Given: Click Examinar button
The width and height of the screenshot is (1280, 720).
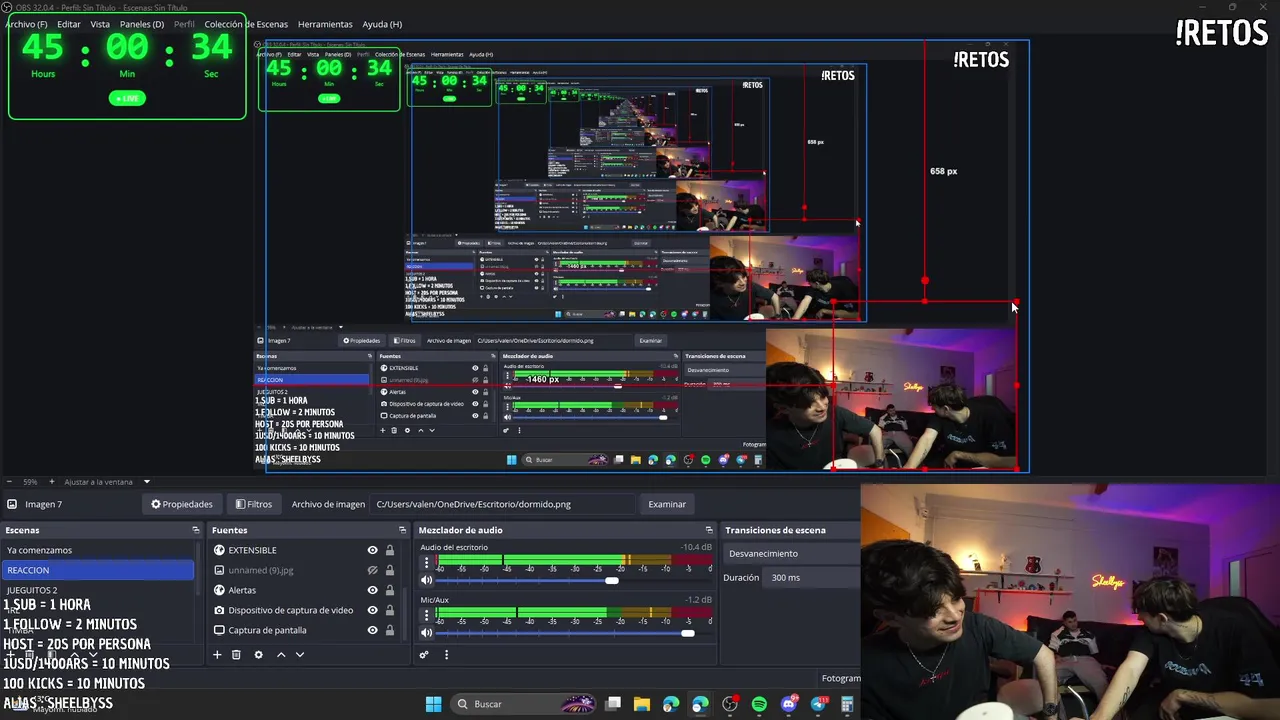Looking at the screenshot, I should point(667,504).
